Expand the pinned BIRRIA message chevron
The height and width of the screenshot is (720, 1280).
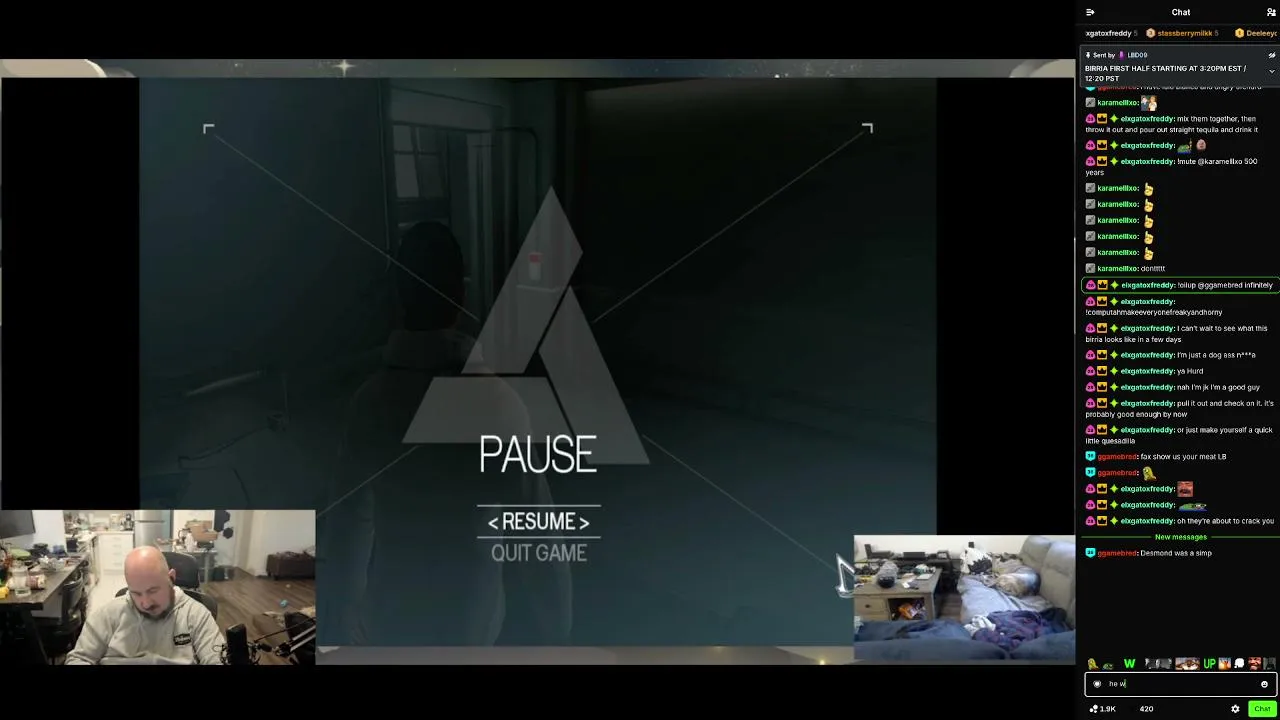[1272, 71]
